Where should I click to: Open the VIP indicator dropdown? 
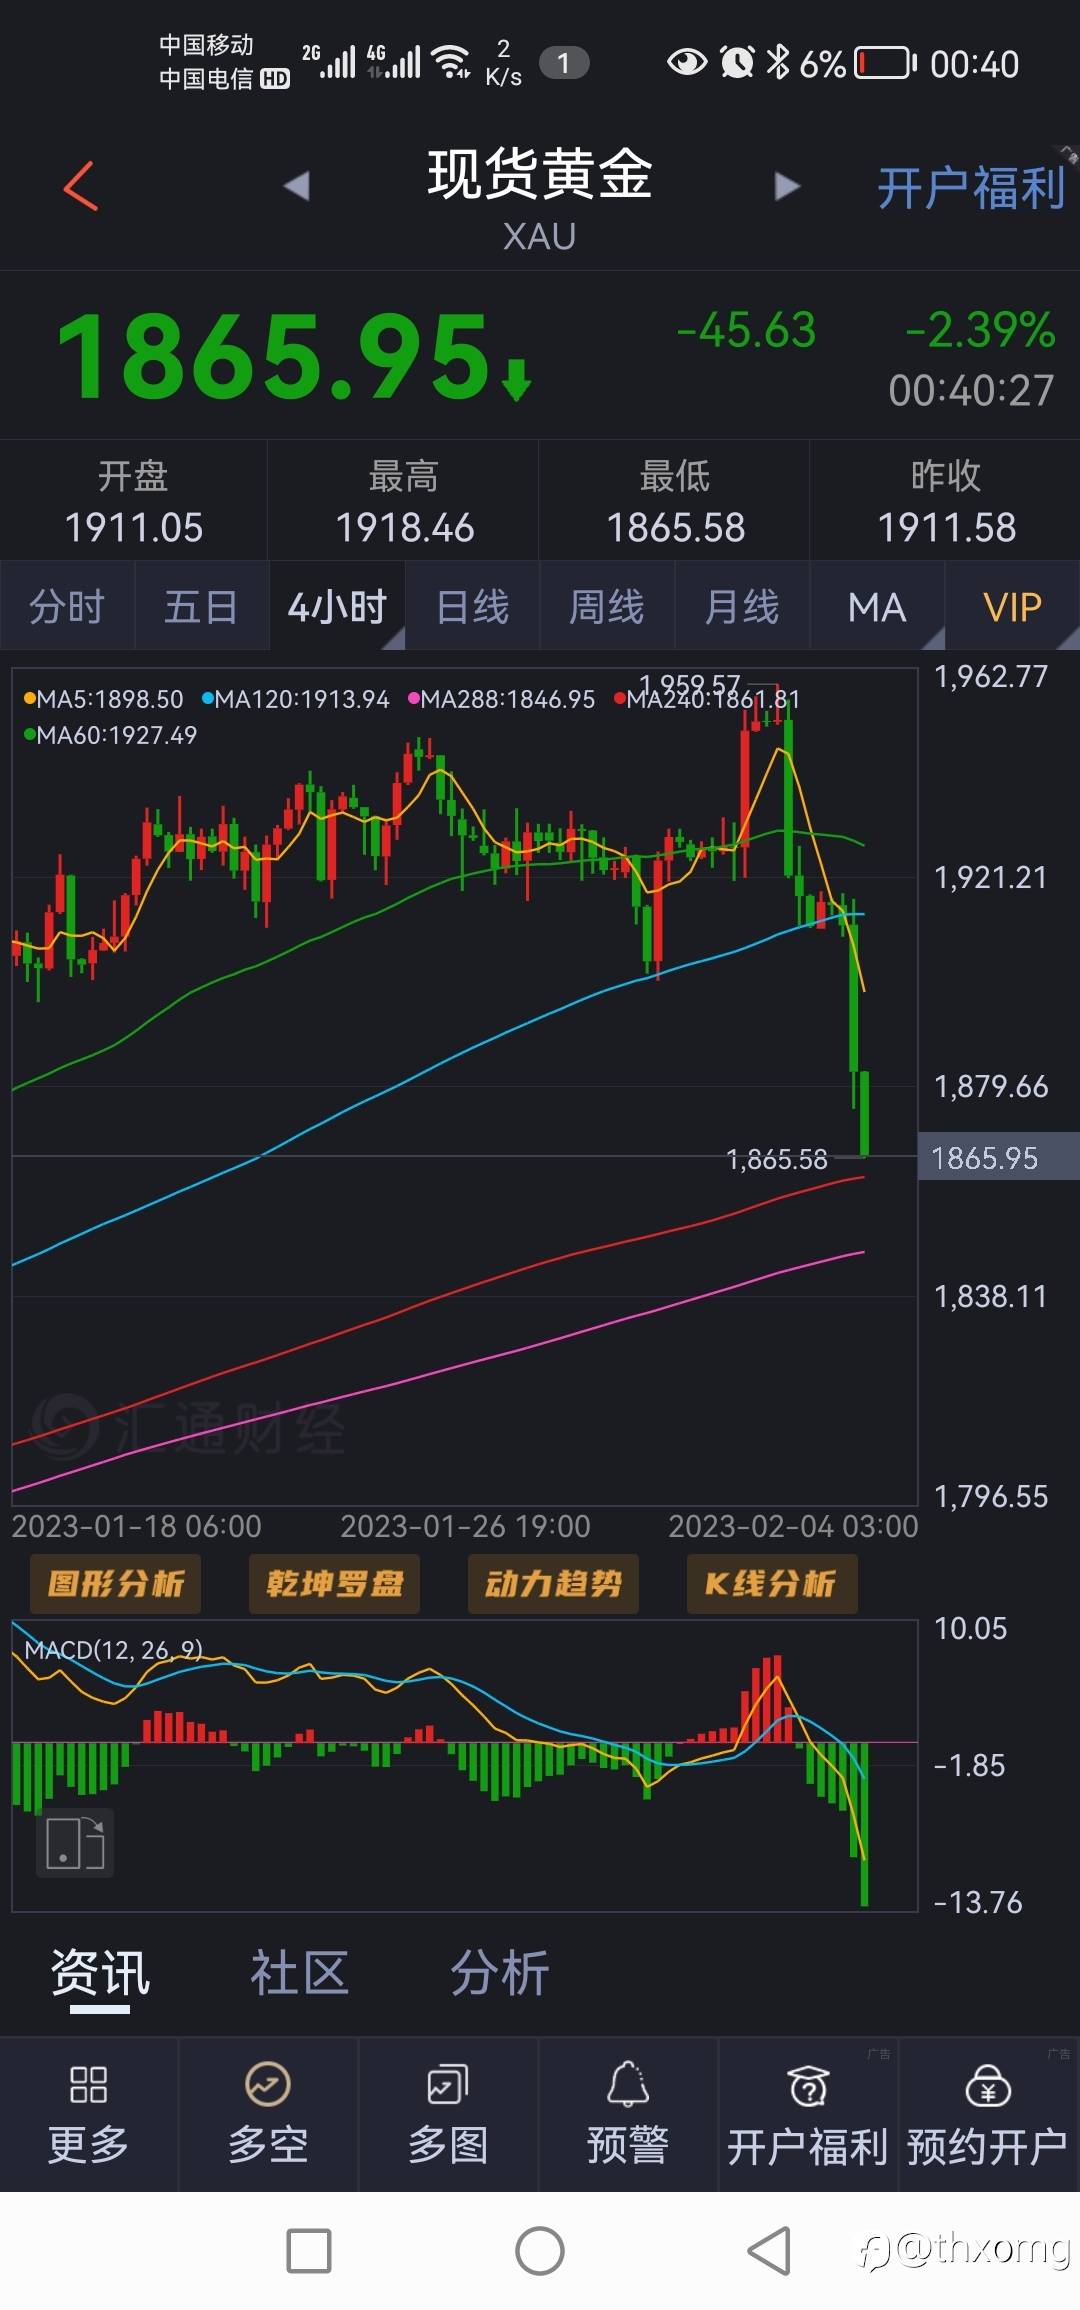[1012, 606]
